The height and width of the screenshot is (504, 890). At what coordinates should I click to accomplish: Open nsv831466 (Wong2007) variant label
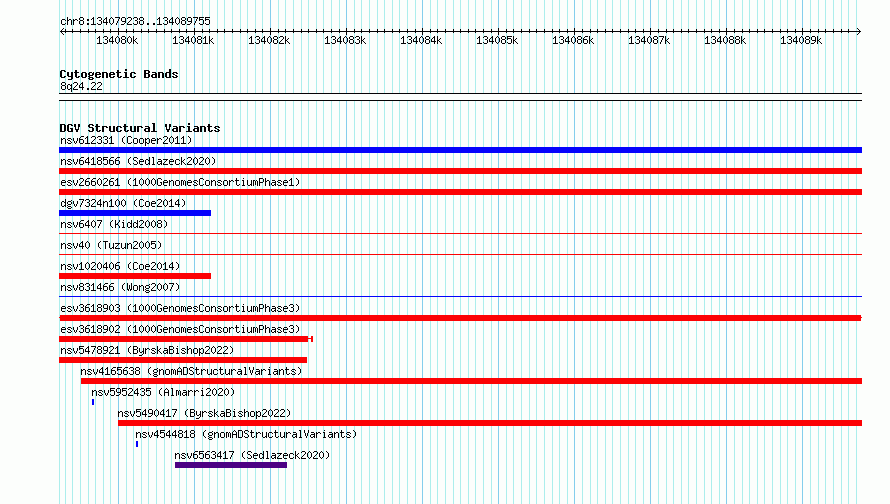(120, 287)
